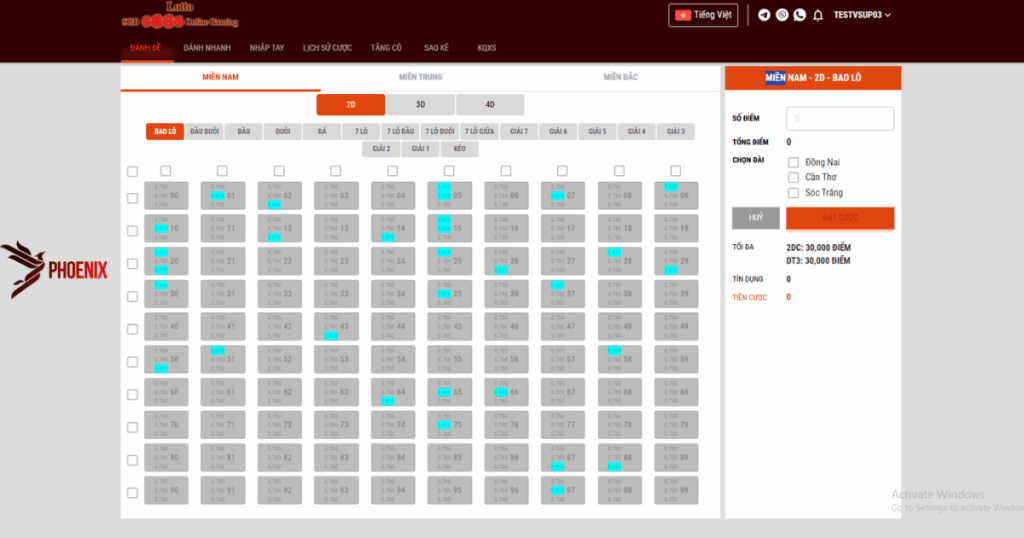The image size is (1024, 538).
Task: Click the Số Điểm input field
Action: coord(840,119)
